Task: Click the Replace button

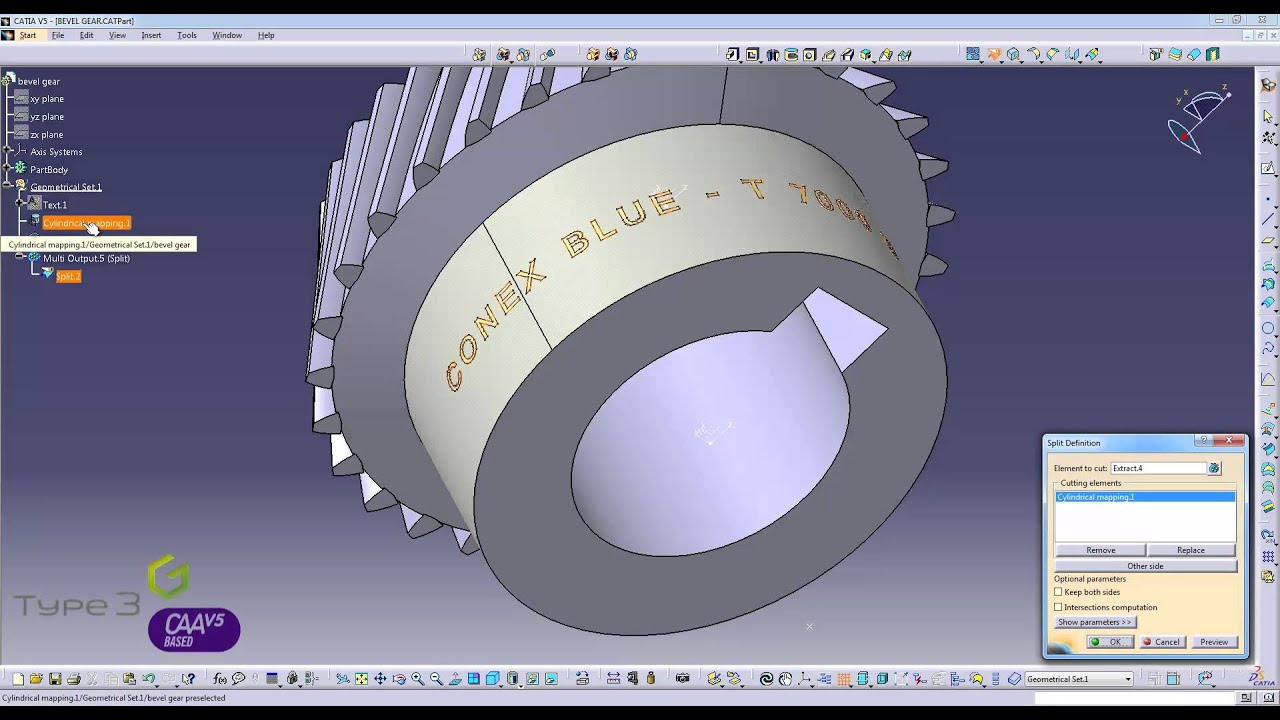Action: coord(1191,550)
